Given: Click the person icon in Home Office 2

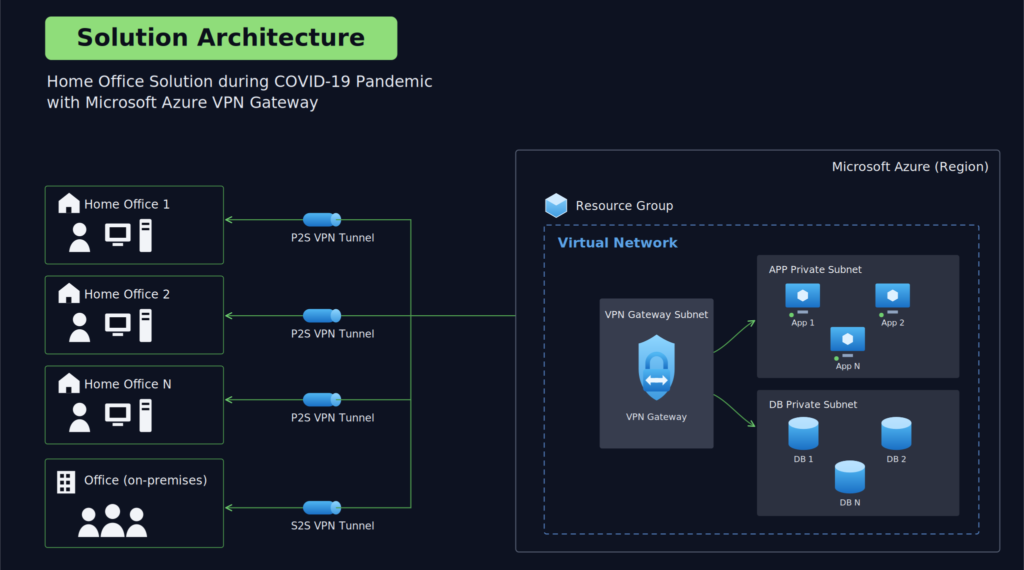Looking at the screenshot, I should click(x=80, y=327).
